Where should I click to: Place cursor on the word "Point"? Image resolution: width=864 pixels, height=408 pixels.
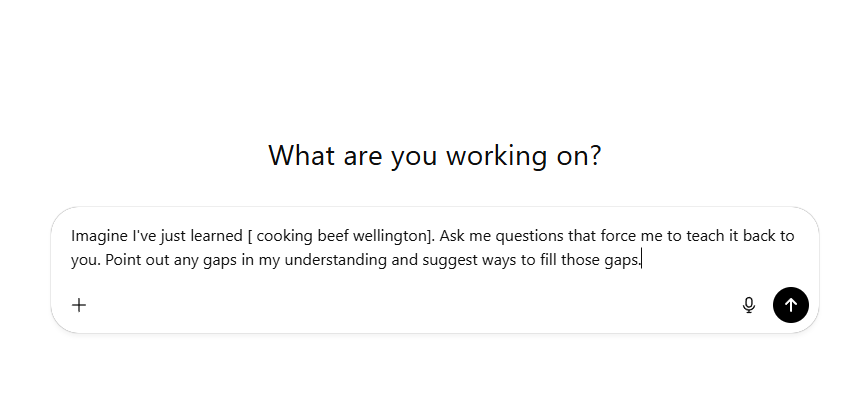123,261
